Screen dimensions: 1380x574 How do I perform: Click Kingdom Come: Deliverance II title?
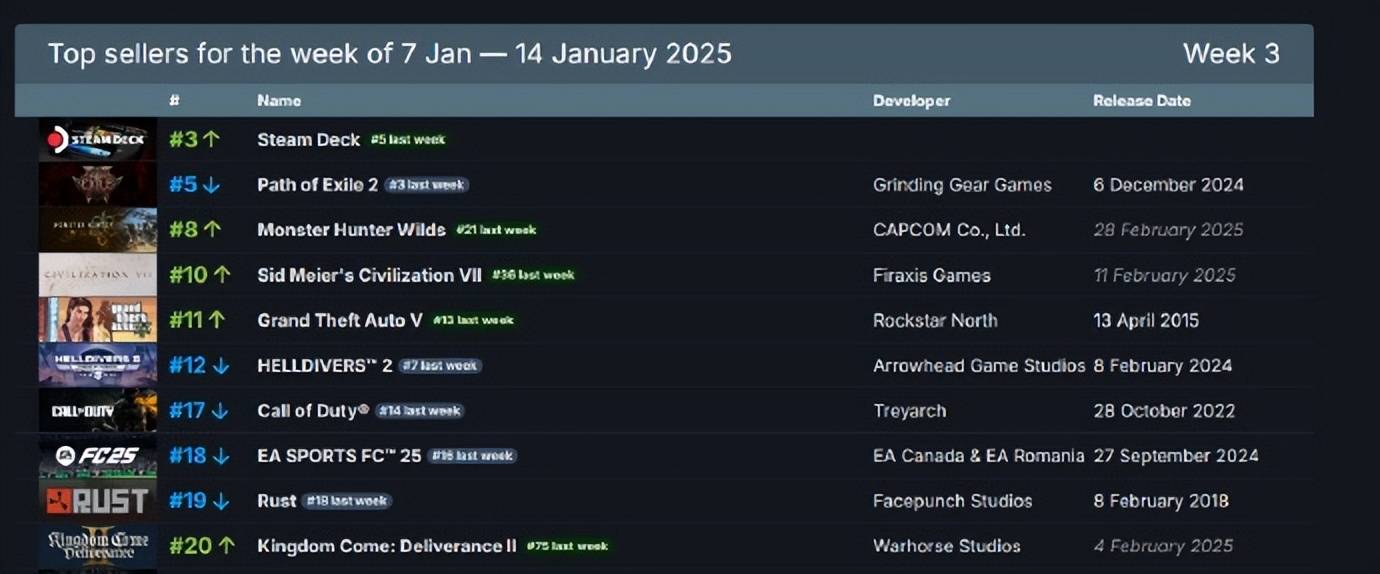click(x=387, y=546)
